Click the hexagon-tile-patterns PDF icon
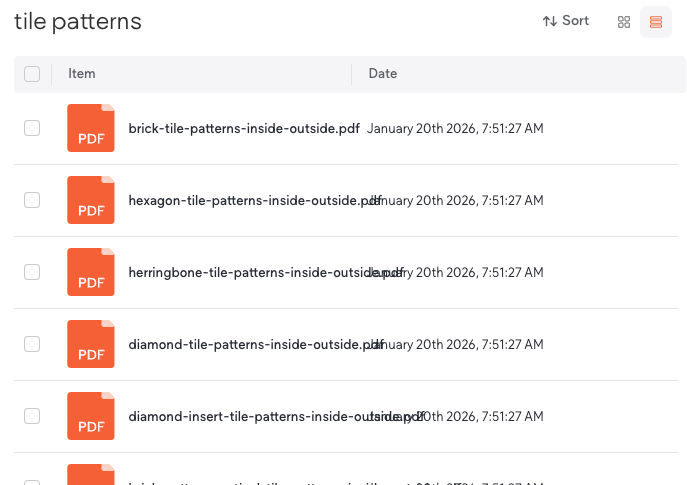Screen dimensions: 687x485 91,200
